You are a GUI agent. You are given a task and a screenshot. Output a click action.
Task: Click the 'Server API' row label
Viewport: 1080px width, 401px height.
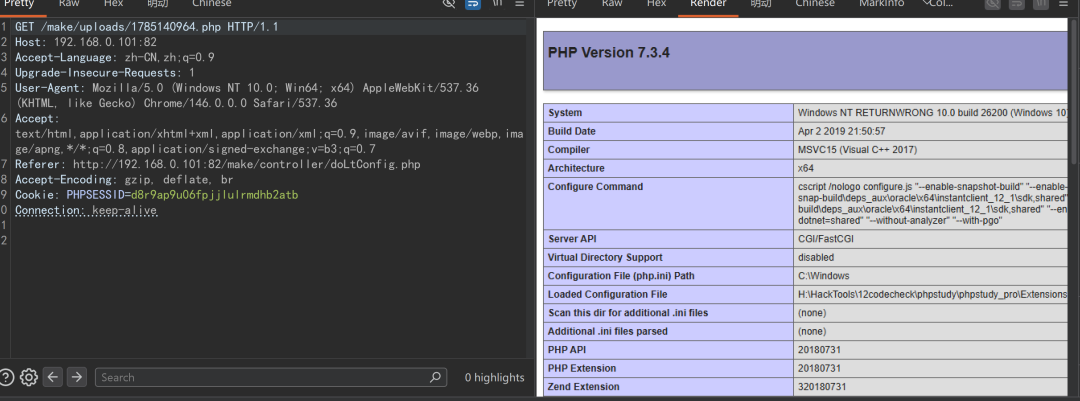(x=572, y=239)
